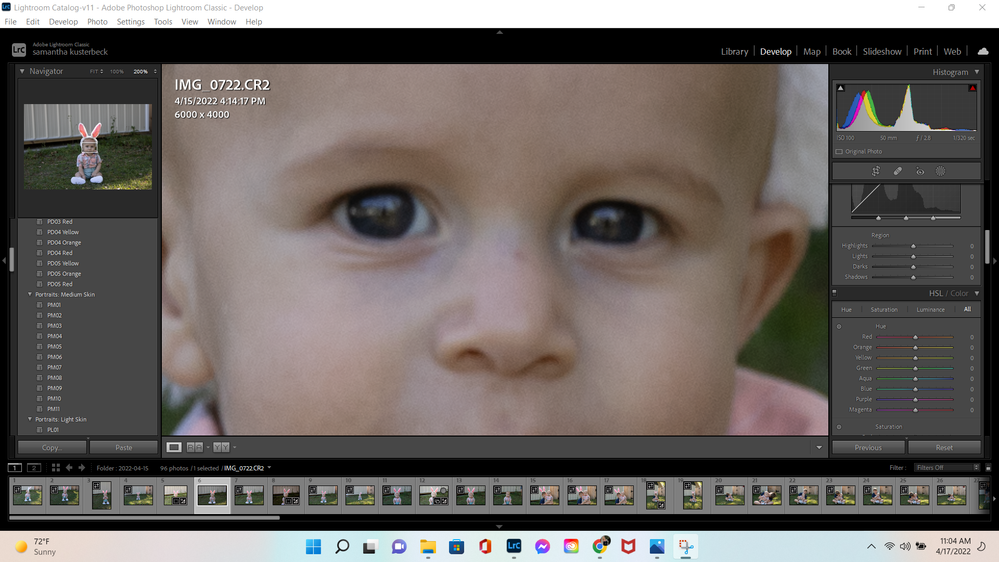Open Navigator zoom level dropdown arrows

coord(155,71)
